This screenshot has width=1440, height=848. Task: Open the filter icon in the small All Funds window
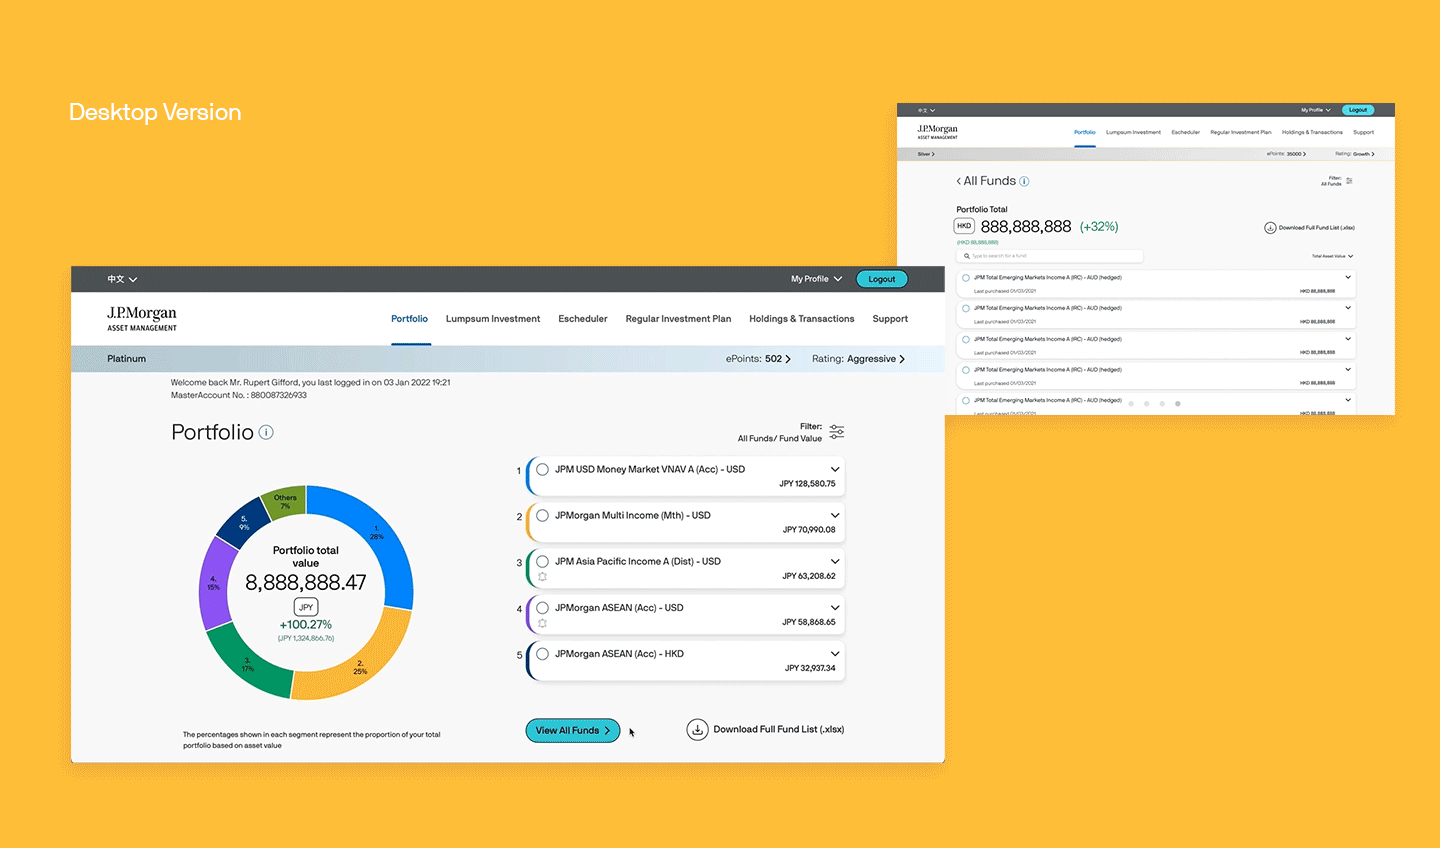(1349, 181)
